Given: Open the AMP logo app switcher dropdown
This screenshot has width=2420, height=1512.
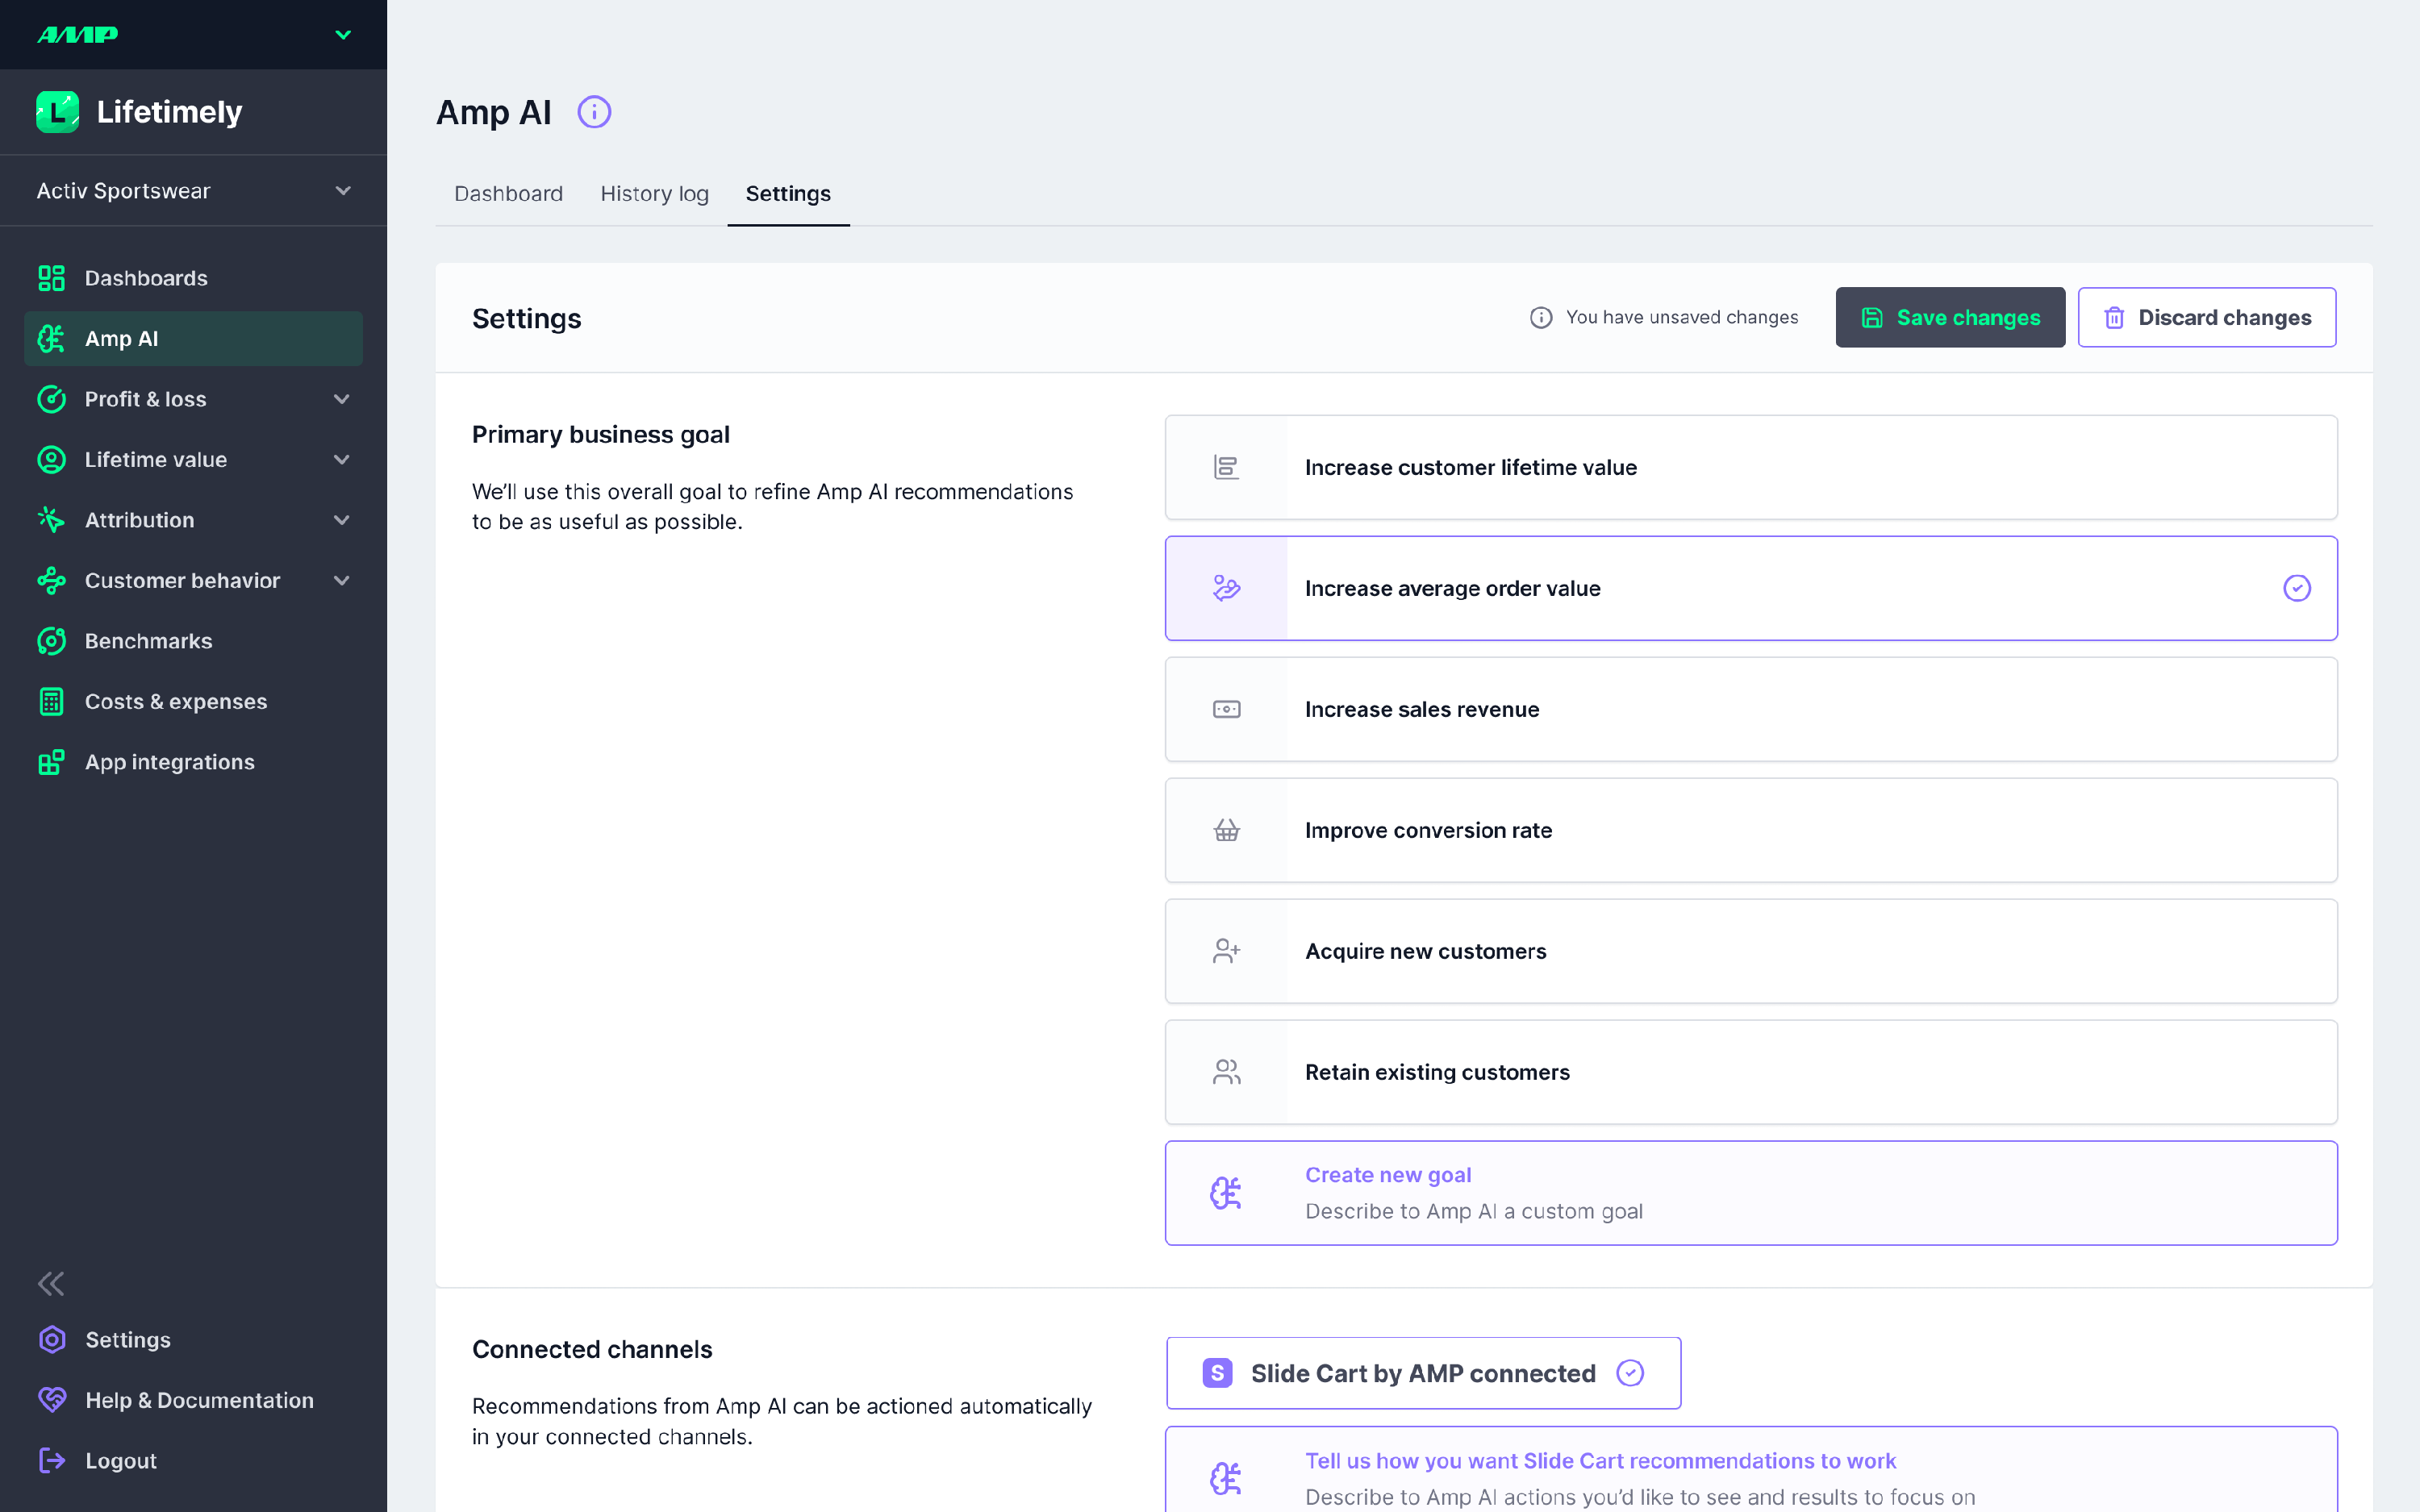Looking at the screenshot, I should pos(343,35).
